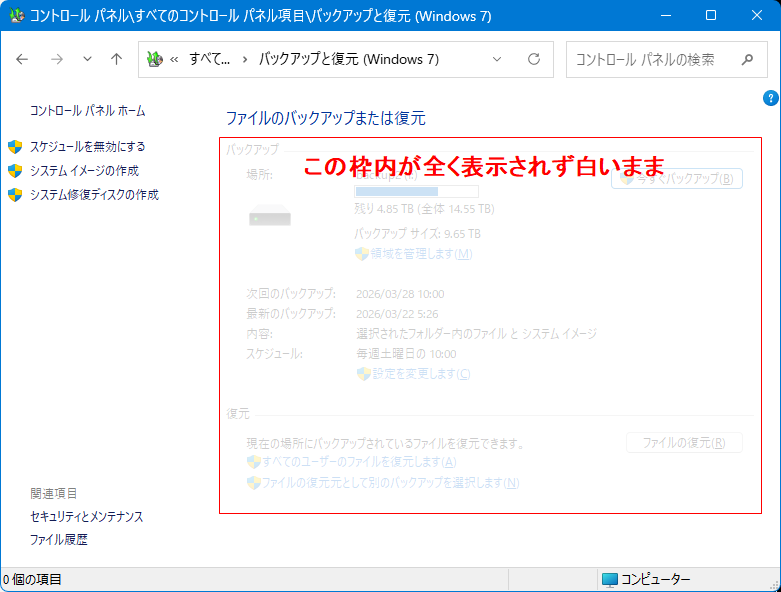Click the forward navigation arrow
This screenshot has height=592, width=781.
tap(57, 59)
